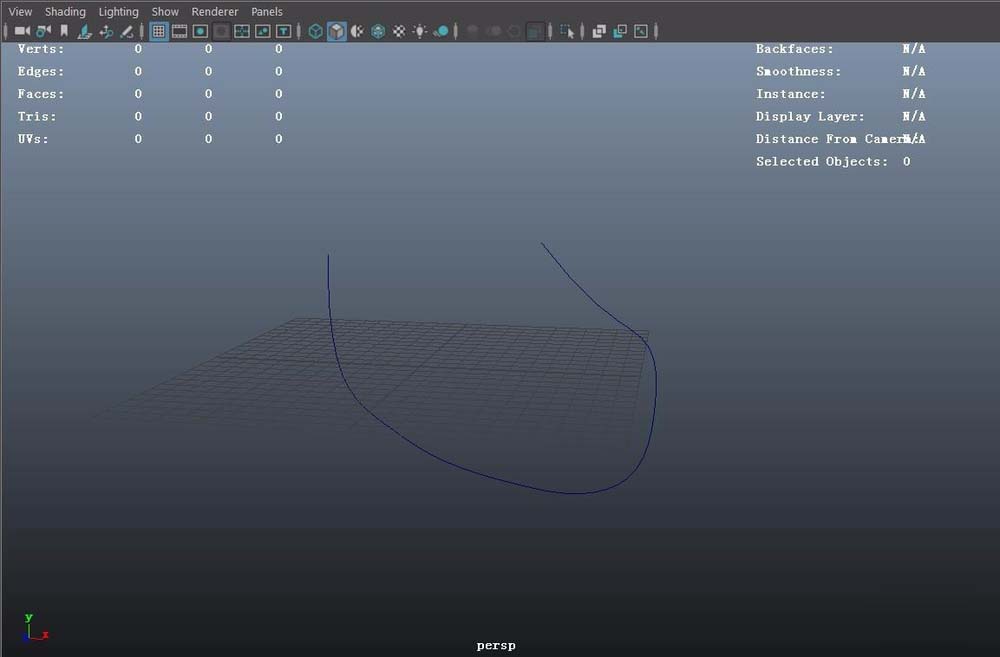Click the greyed-out square icon before Isolate Select
Screen dimensions: 1000x657
click(x=535, y=31)
